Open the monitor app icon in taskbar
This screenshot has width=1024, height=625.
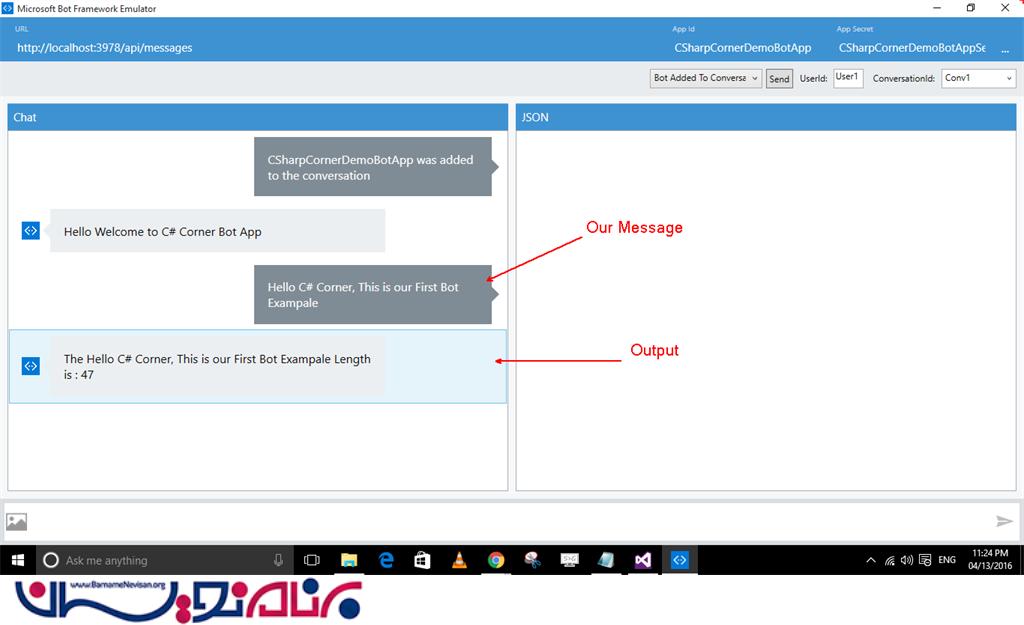569,560
